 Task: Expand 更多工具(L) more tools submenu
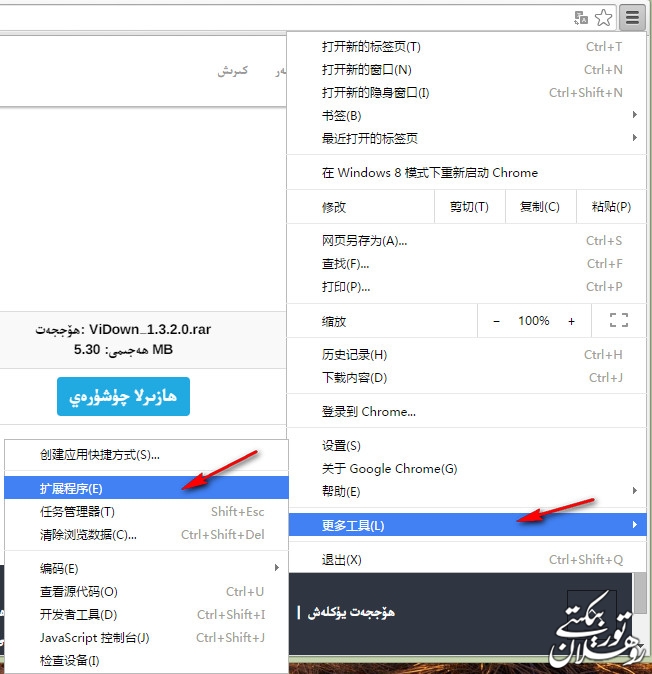tap(468, 525)
